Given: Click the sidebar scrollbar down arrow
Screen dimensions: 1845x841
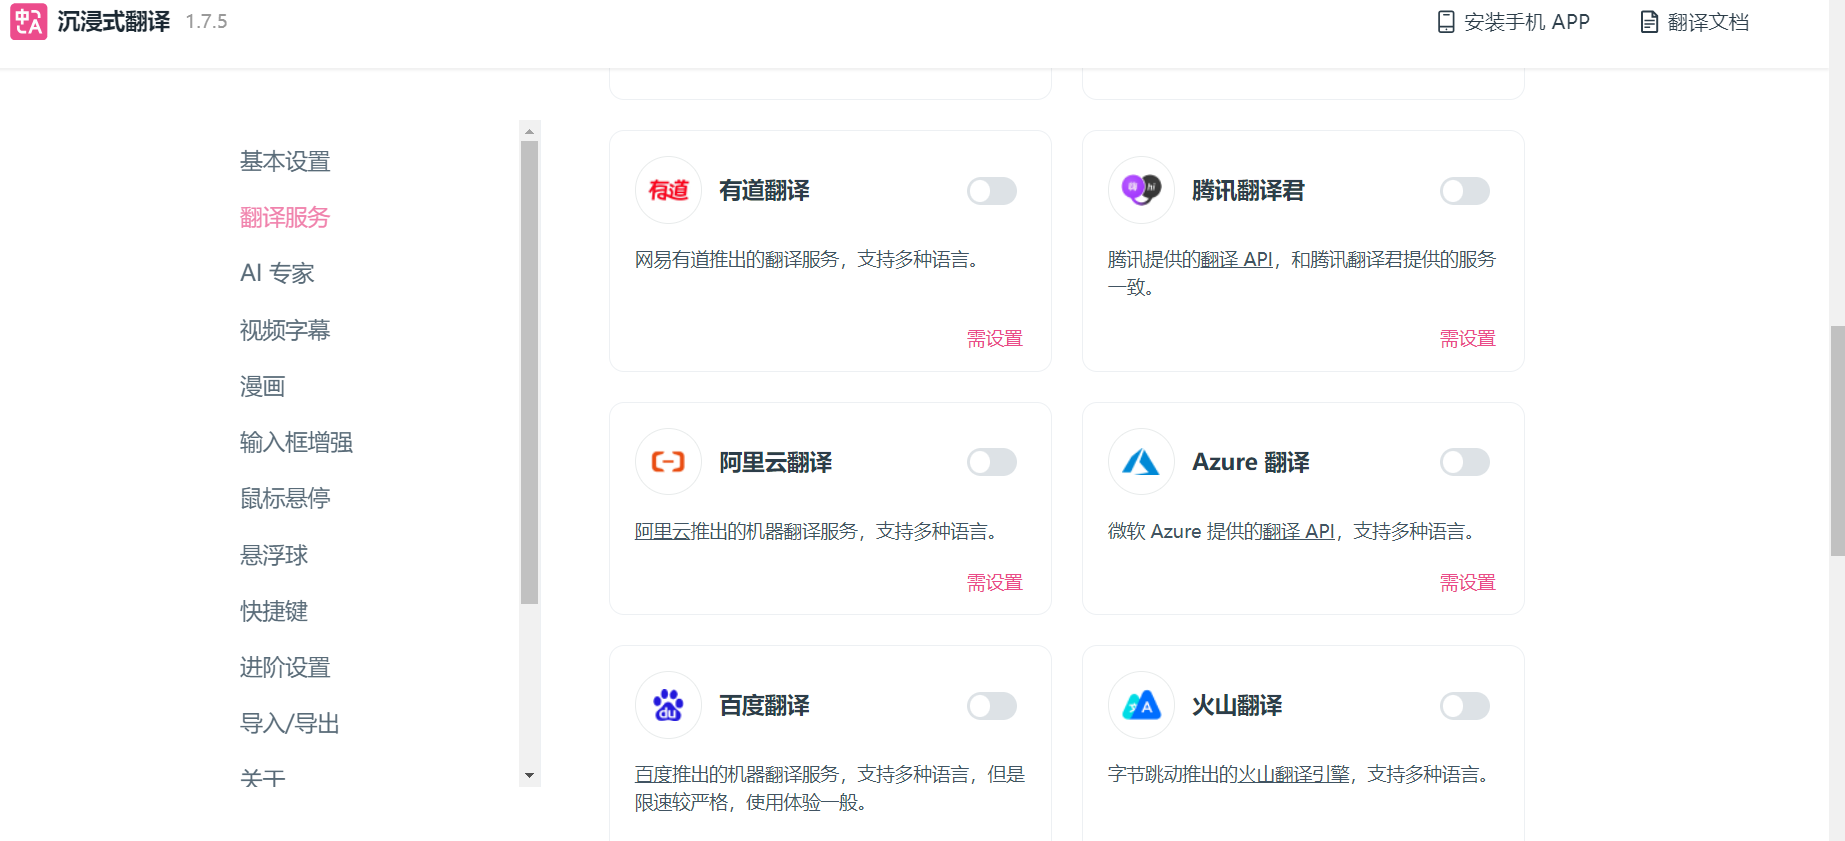Looking at the screenshot, I should 530,776.
